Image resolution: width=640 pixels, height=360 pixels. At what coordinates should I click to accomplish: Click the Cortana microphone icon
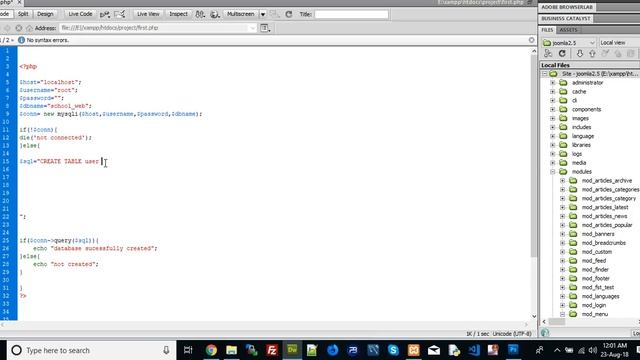click(166, 350)
